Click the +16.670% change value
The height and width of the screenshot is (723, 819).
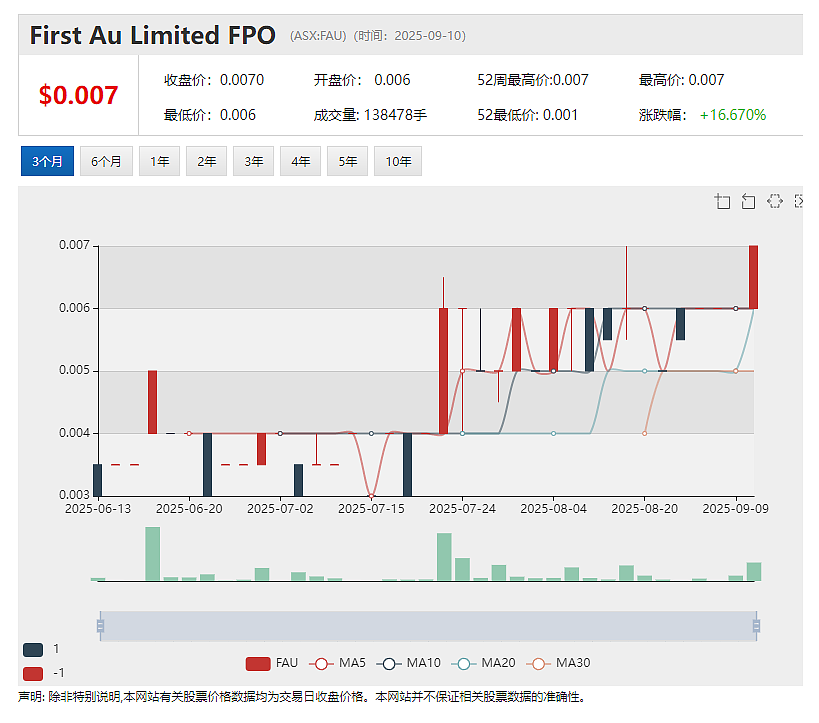[x=733, y=115]
